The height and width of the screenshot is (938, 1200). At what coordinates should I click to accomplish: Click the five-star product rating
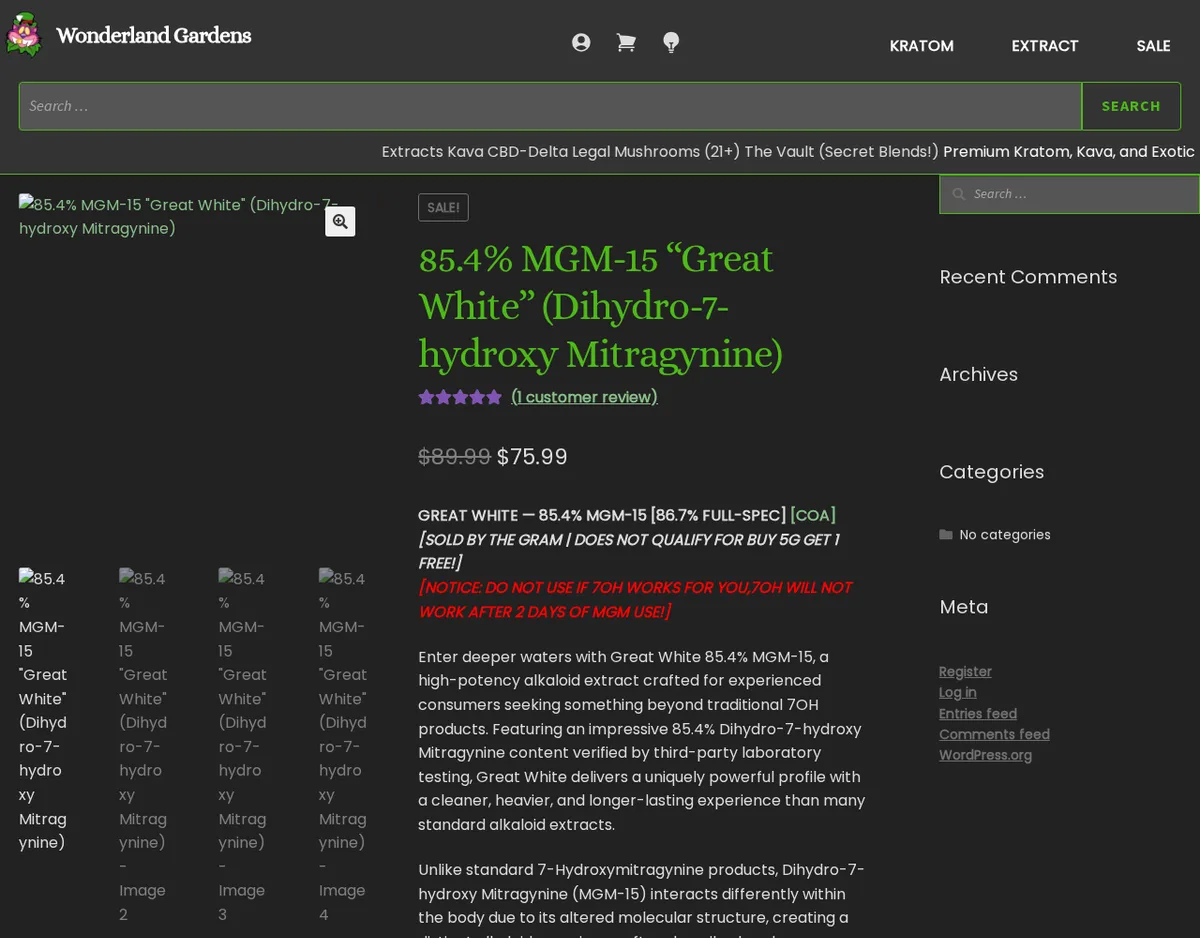pos(460,397)
